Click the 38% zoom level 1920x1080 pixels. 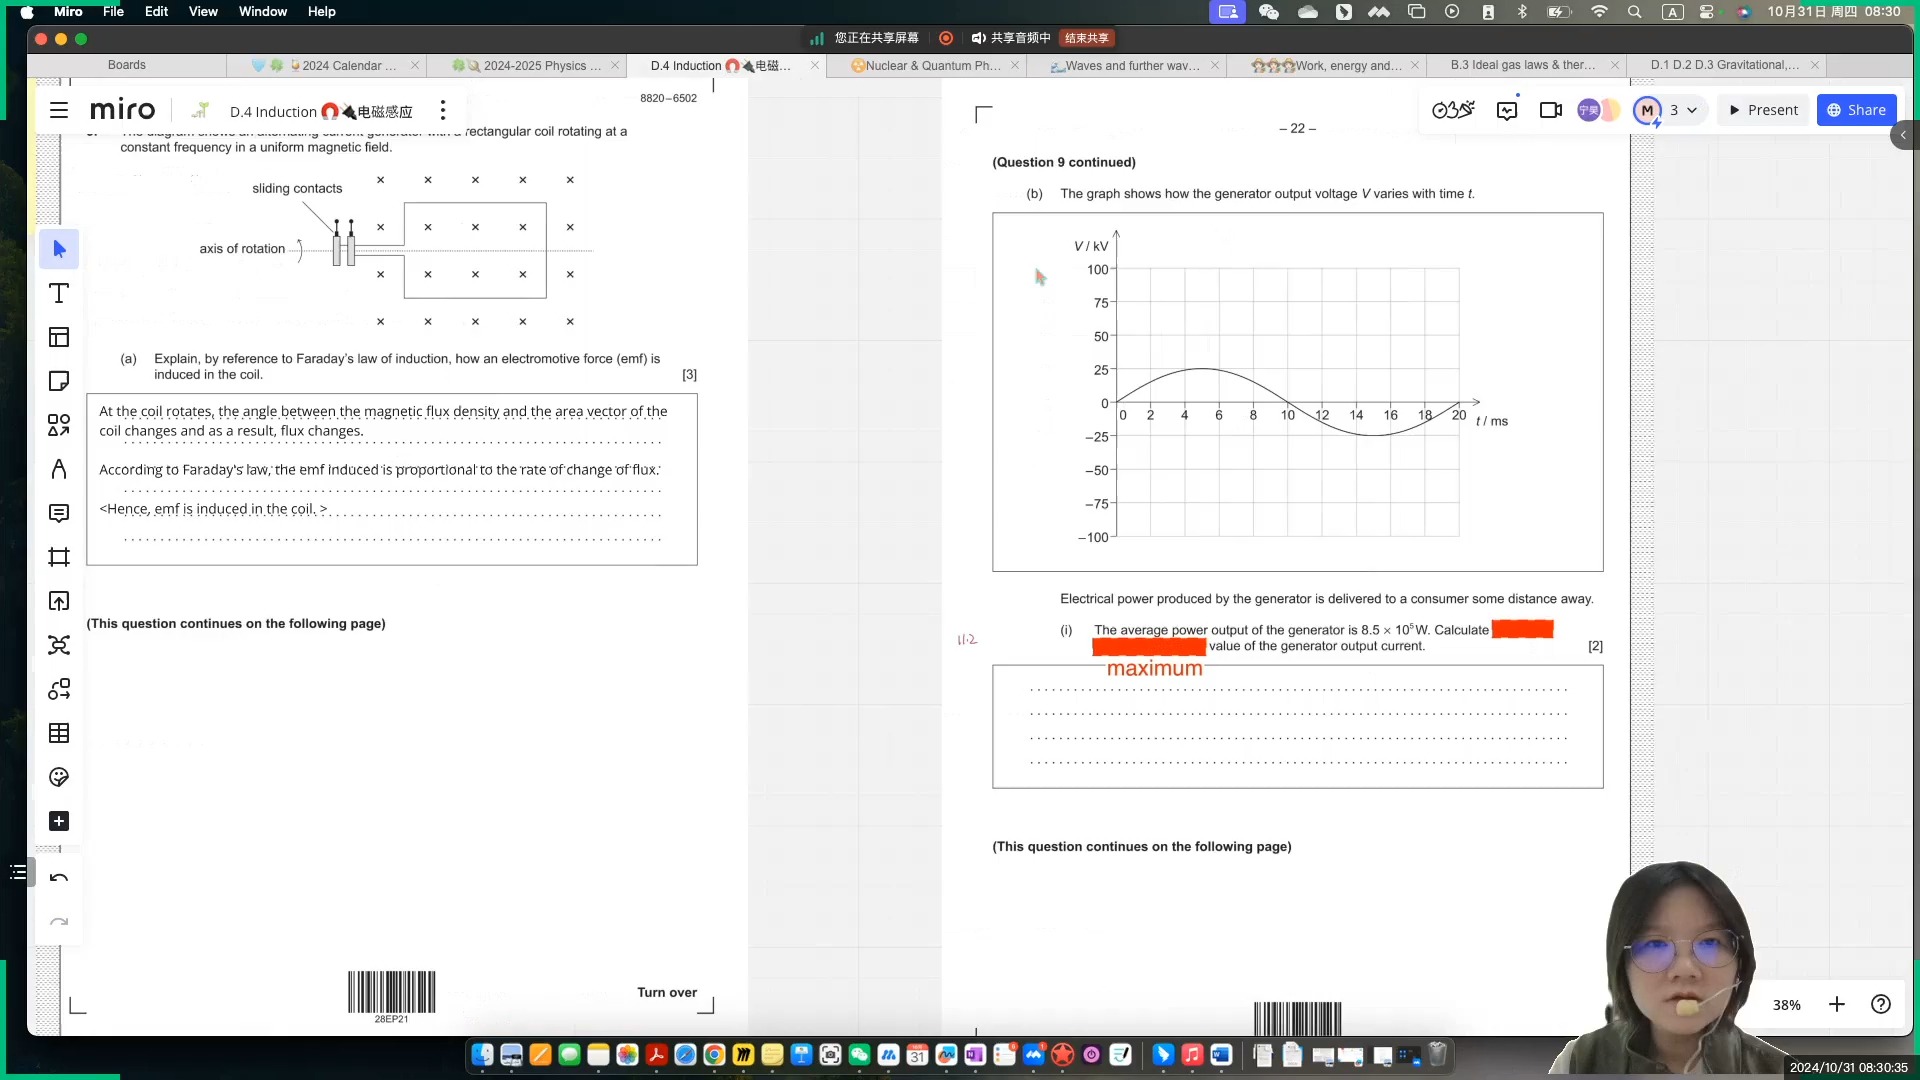click(1787, 1005)
